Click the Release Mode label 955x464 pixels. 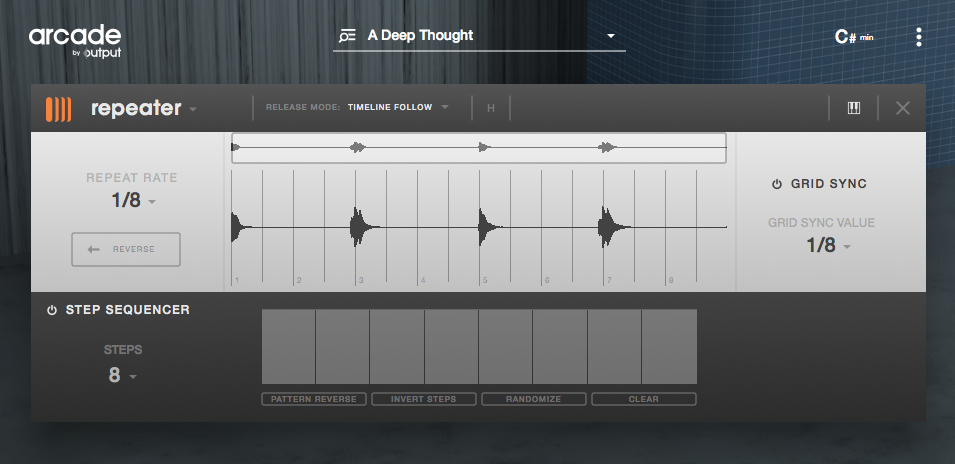[x=303, y=107]
